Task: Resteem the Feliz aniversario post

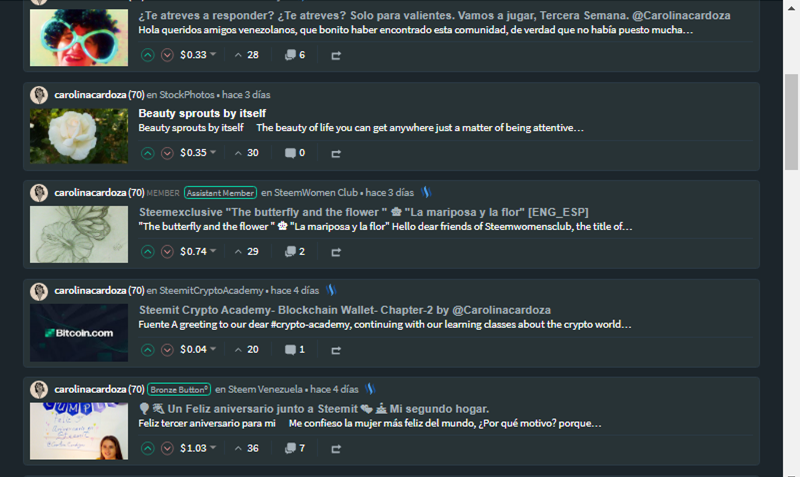Action: (x=336, y=448)
